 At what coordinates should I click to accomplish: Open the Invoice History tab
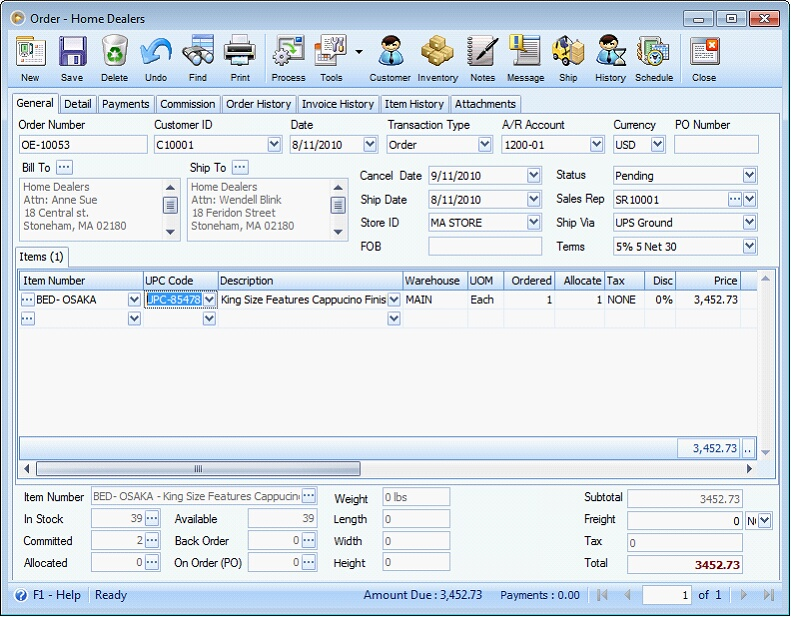pos(338,104)
